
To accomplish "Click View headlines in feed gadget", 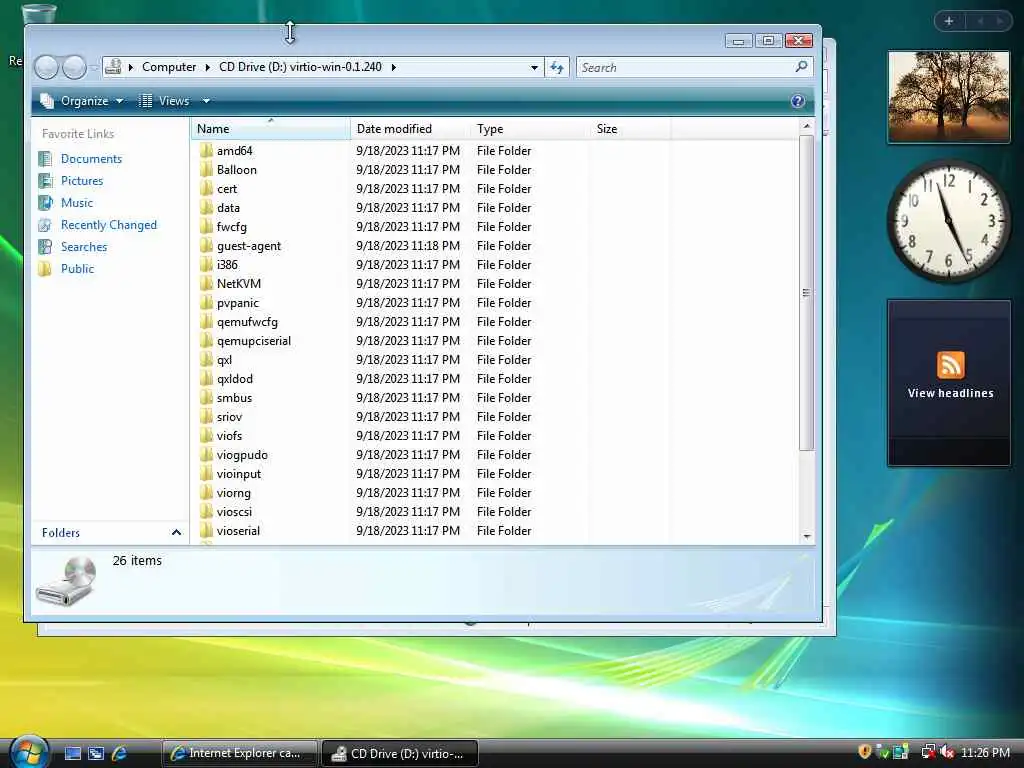I will click(950, 393).
